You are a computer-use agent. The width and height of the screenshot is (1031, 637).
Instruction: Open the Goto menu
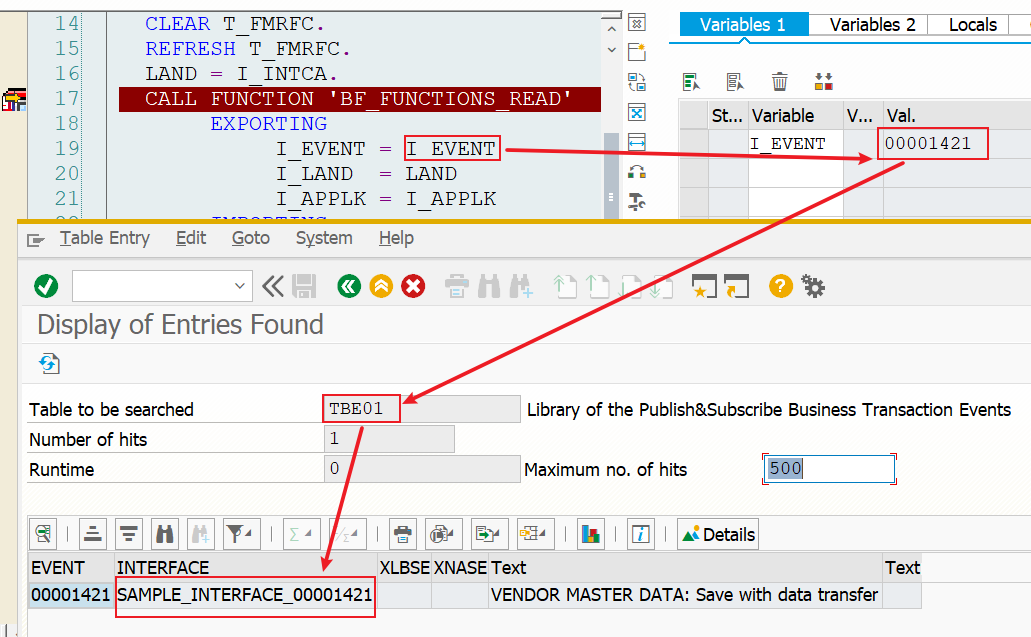251,238
